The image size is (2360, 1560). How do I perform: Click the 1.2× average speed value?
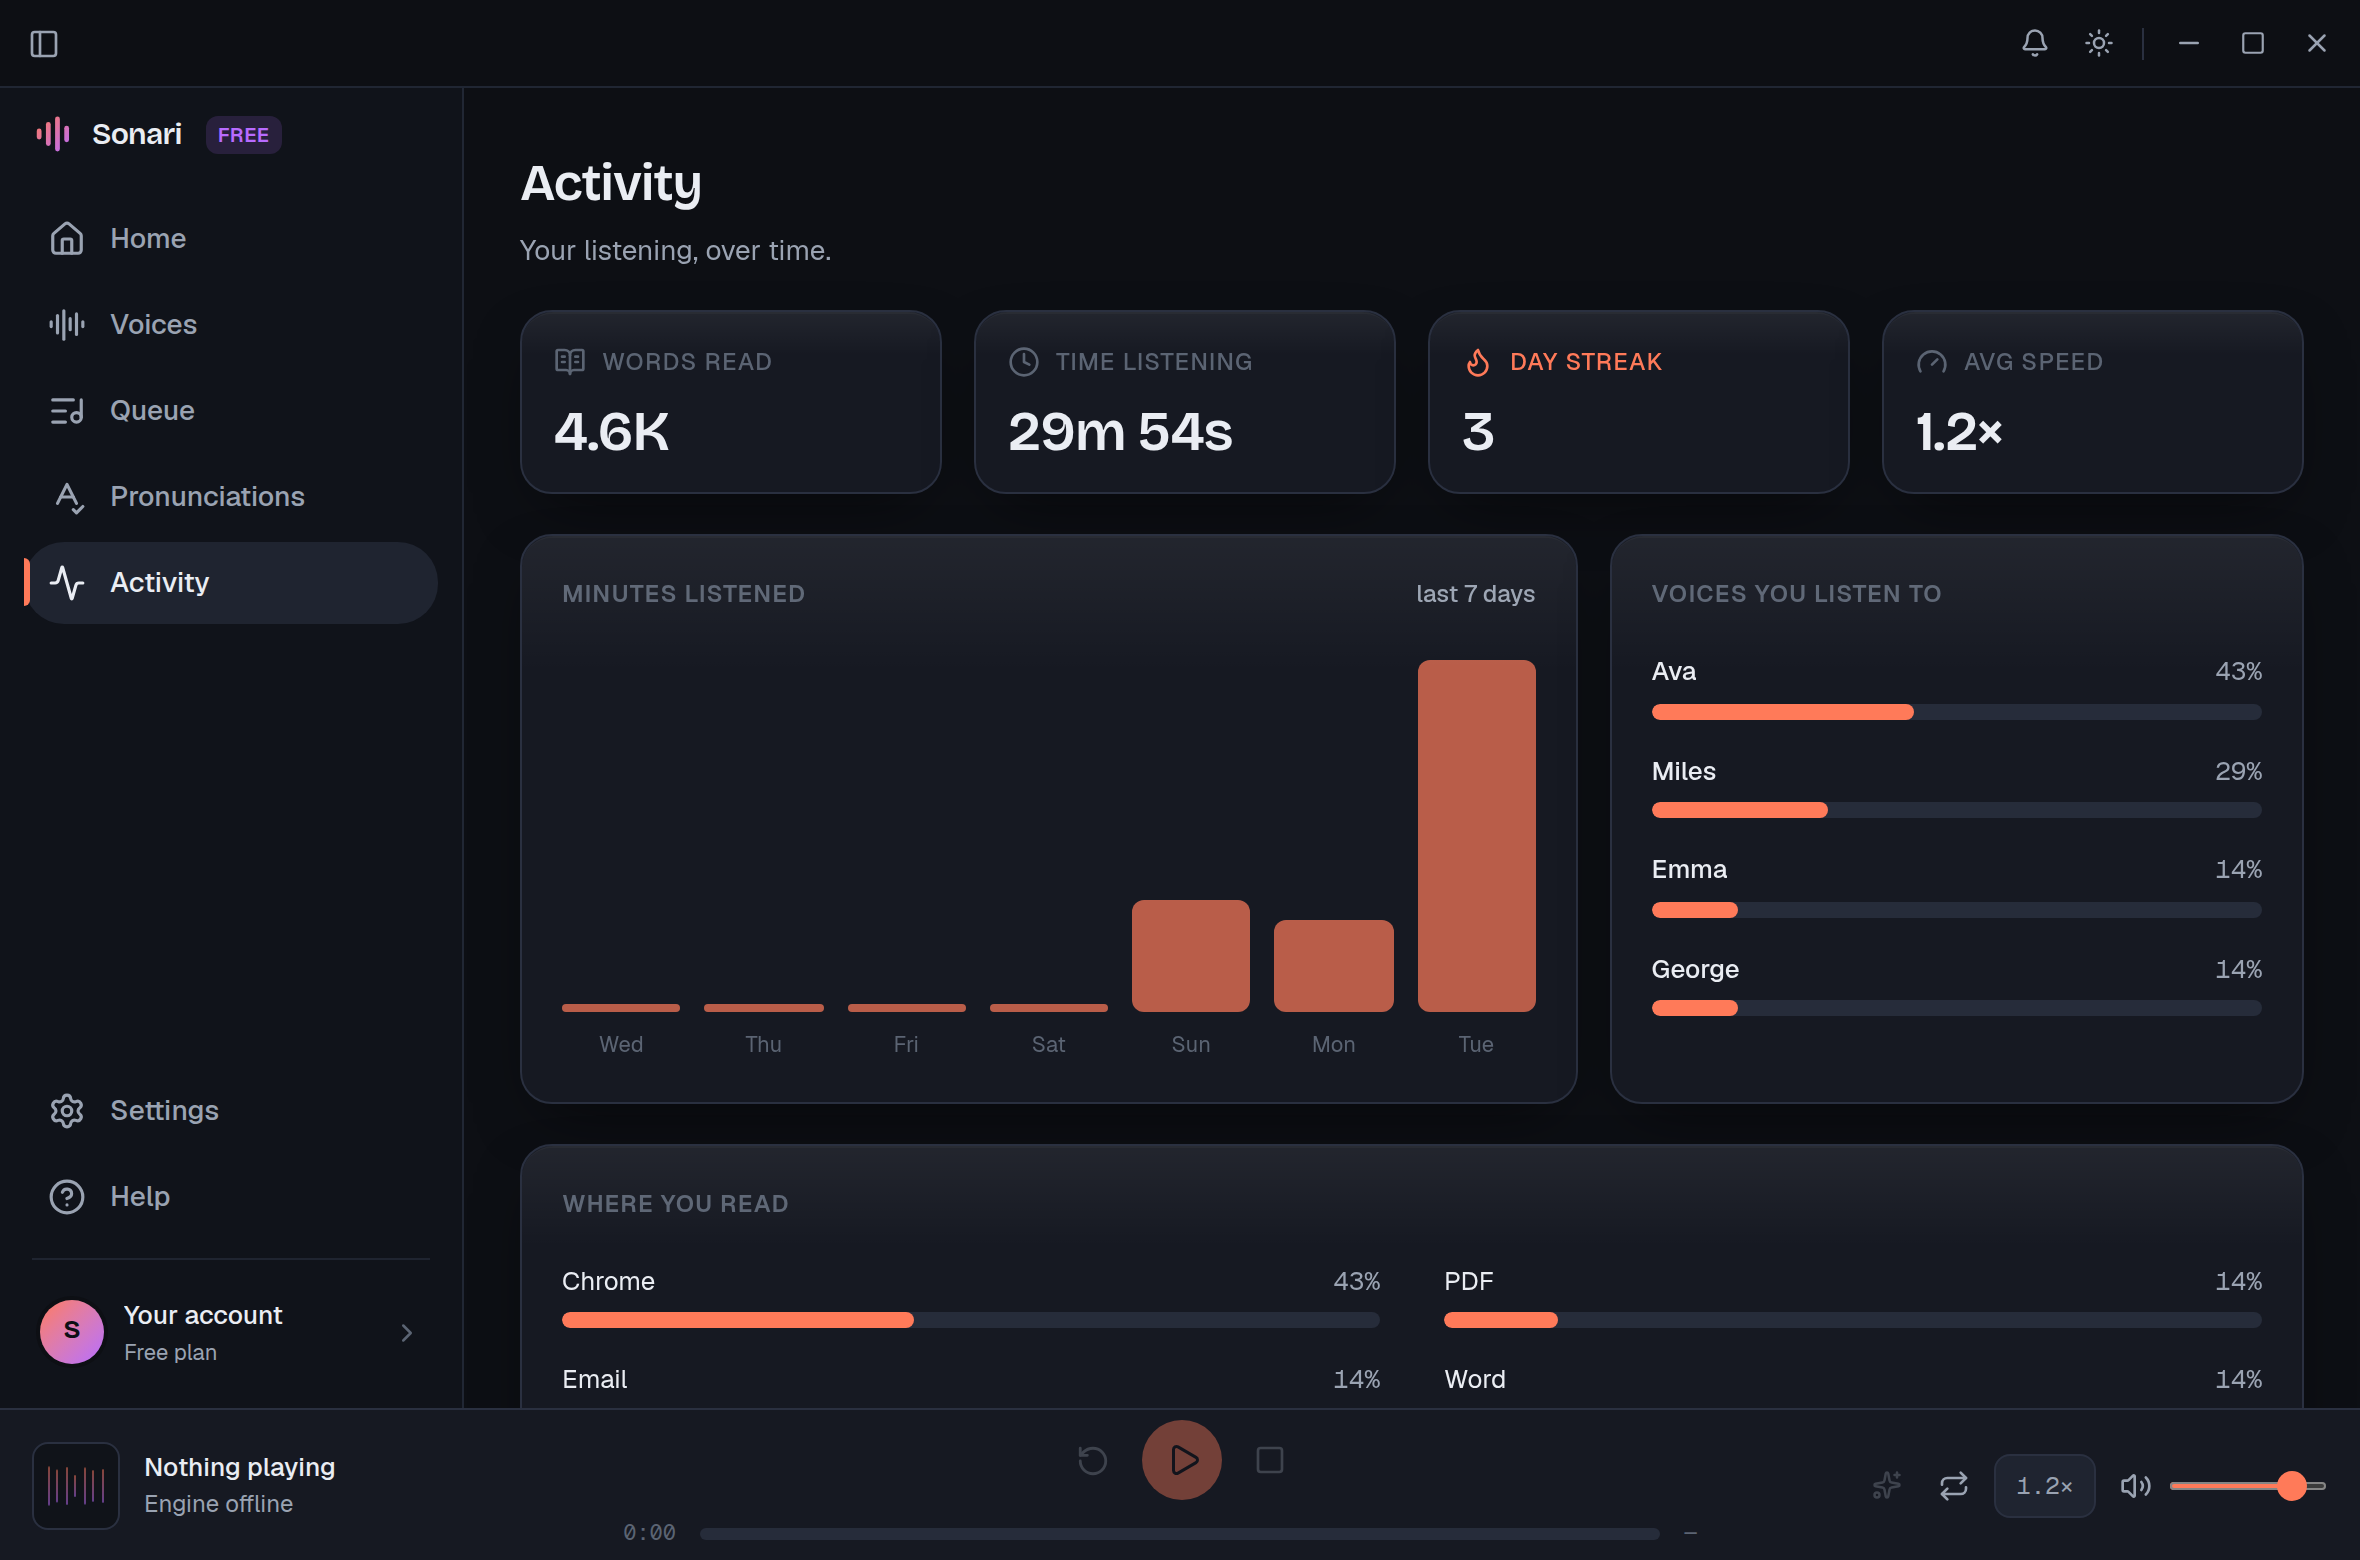click(x=1959, y=432)
